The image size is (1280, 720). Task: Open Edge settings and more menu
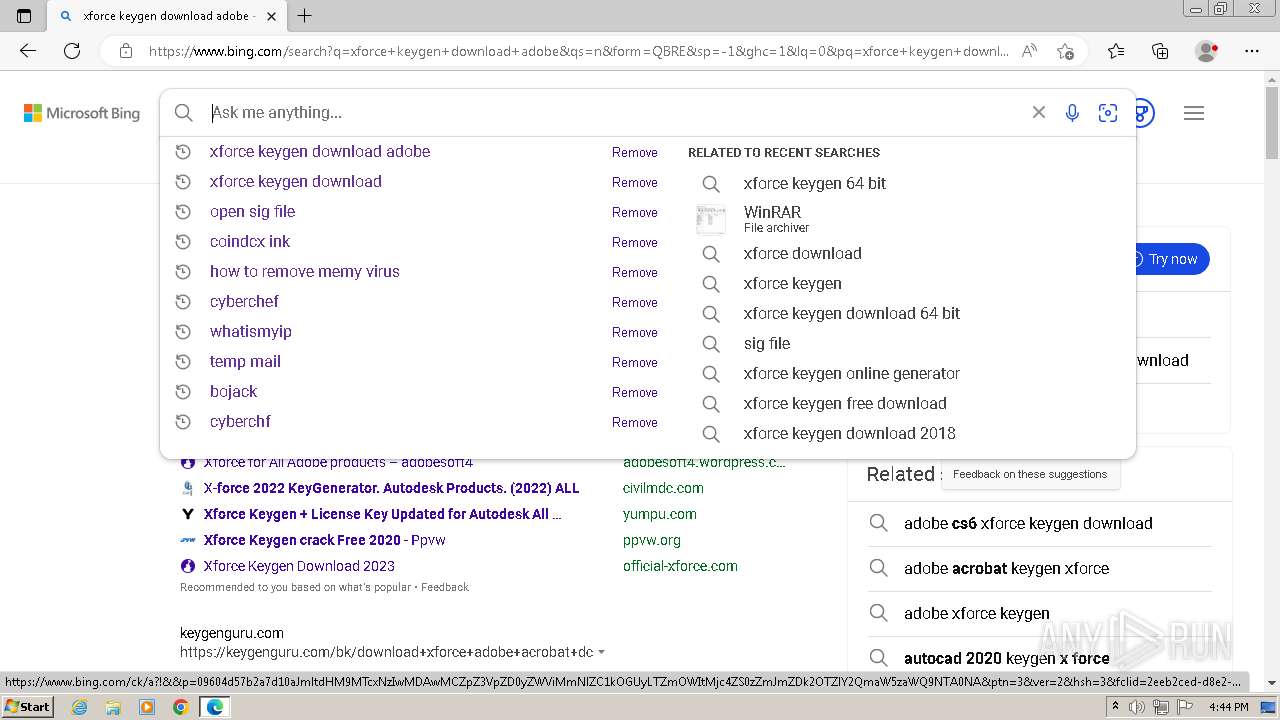[1252, 51]
